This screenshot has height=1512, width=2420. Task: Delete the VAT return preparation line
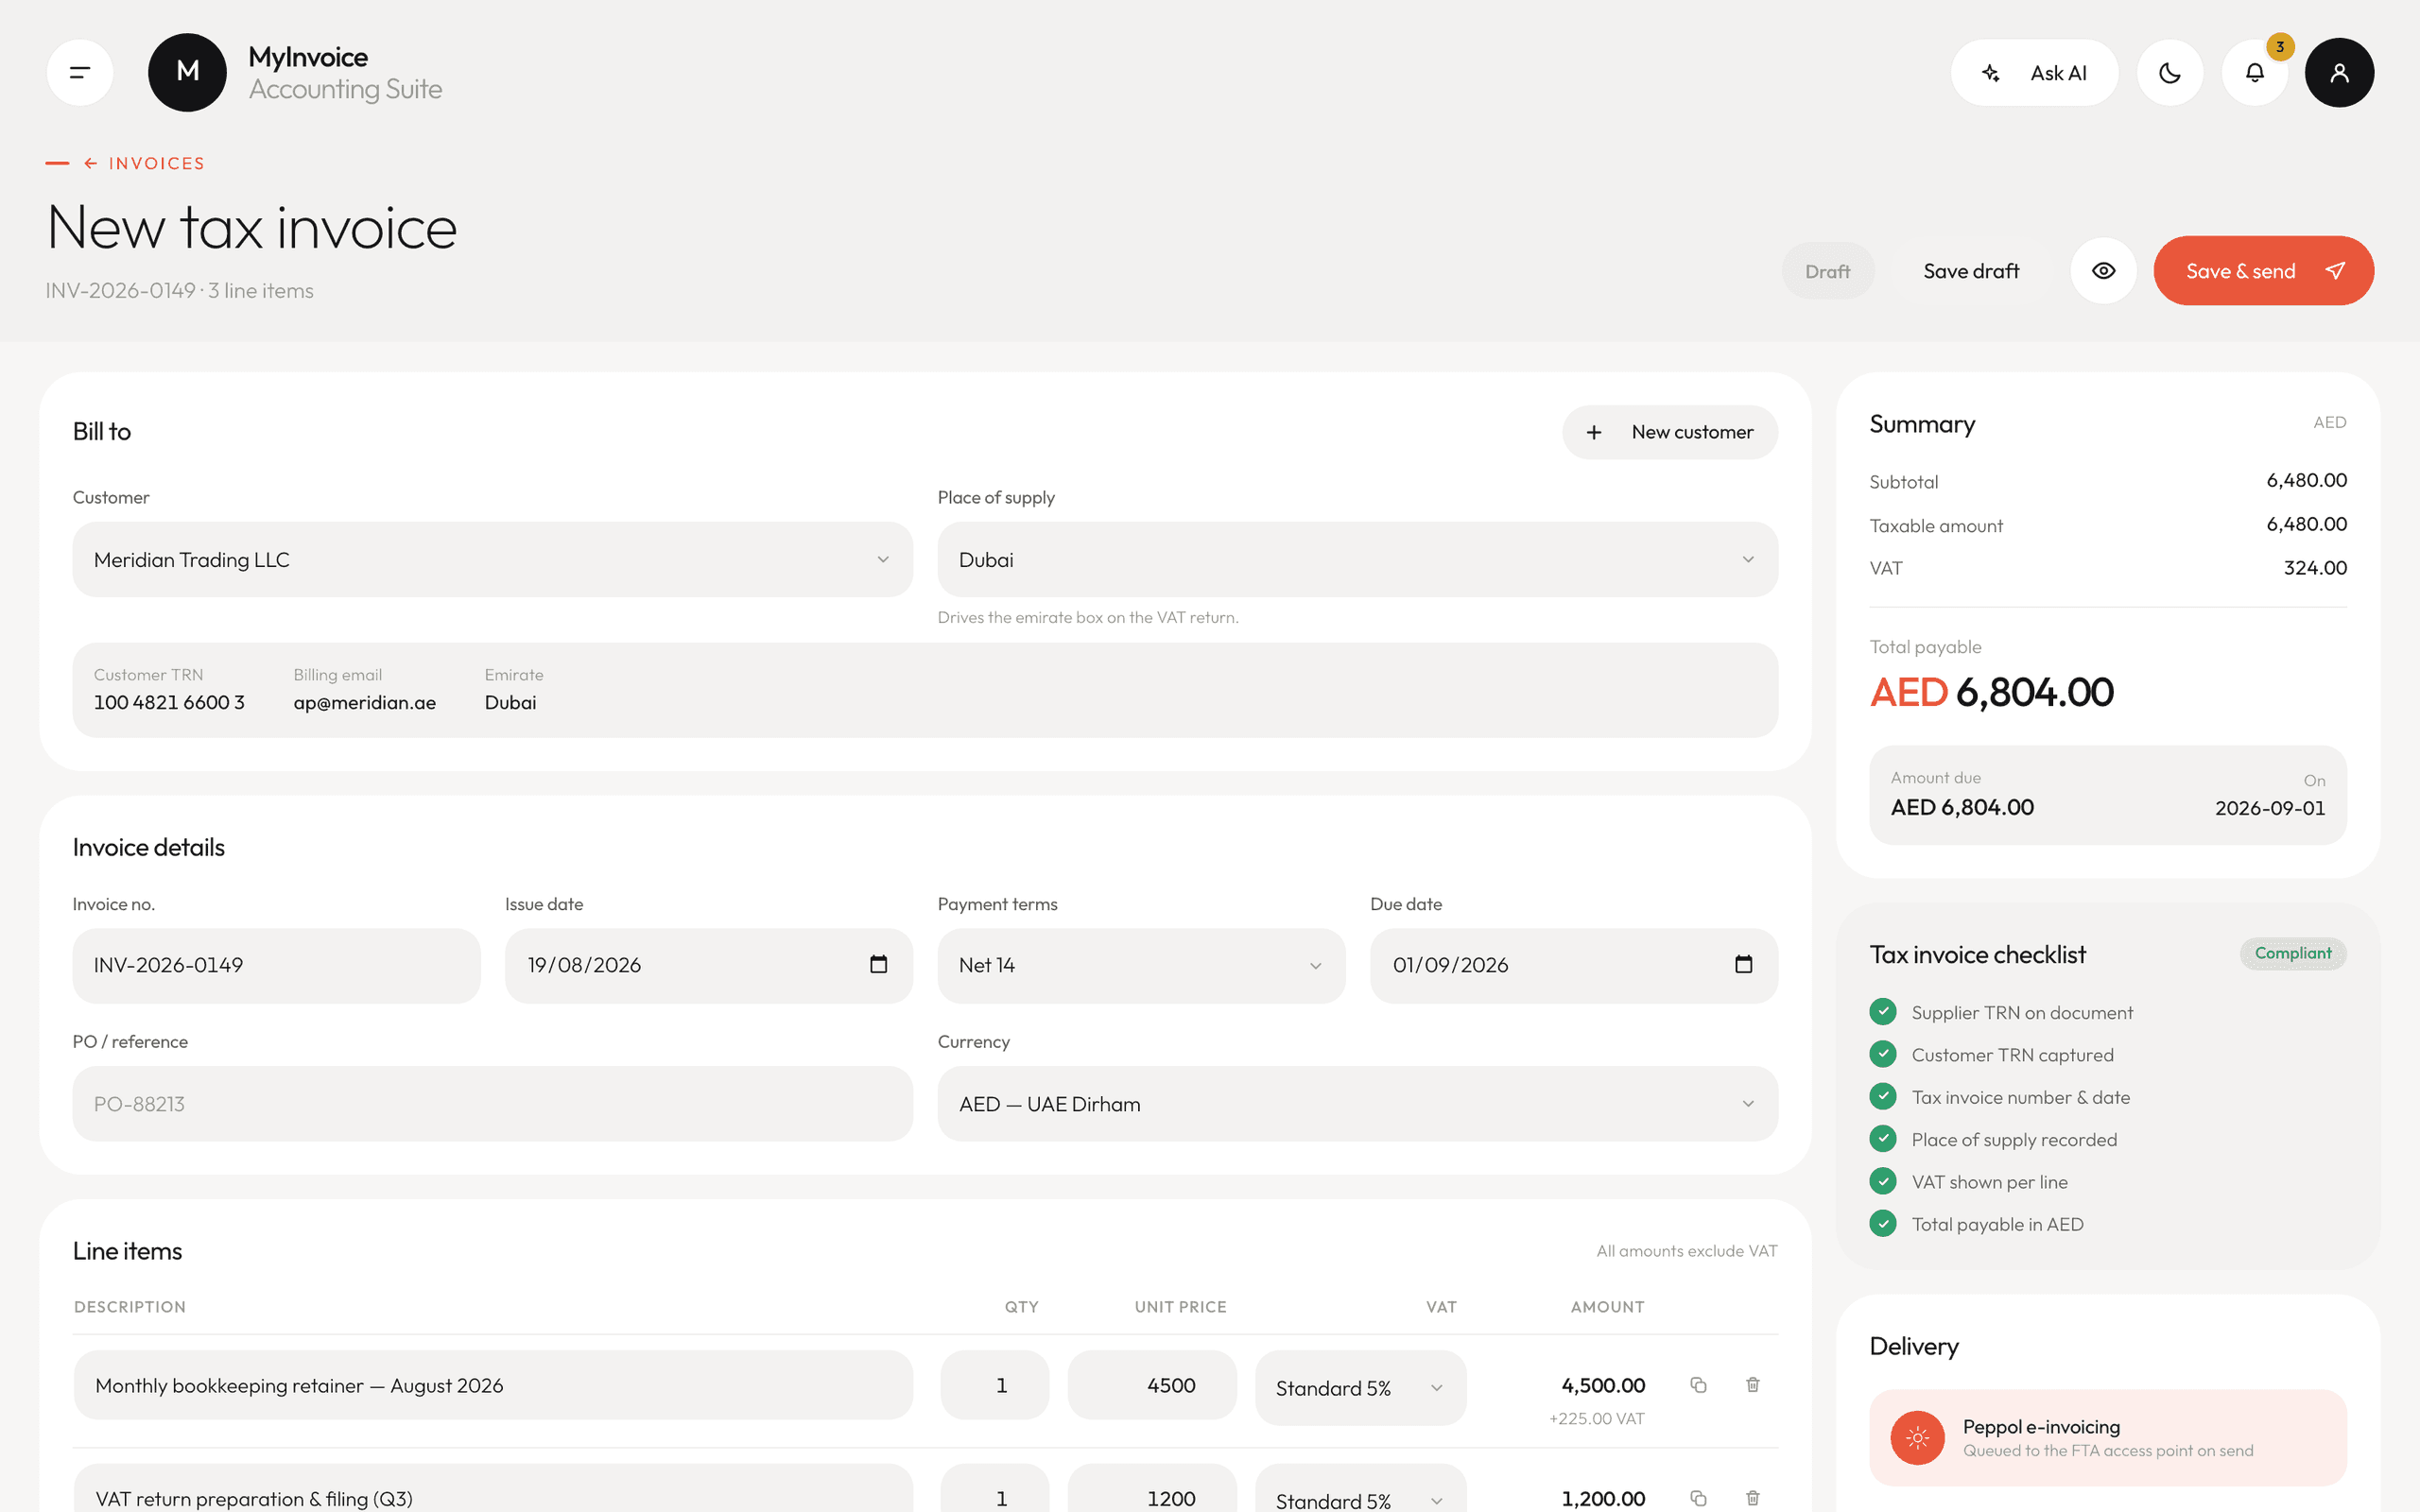tap(1752, 1498)
